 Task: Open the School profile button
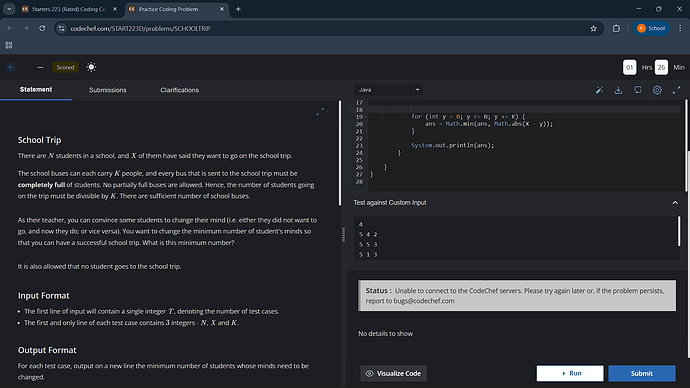click(651, 28)
